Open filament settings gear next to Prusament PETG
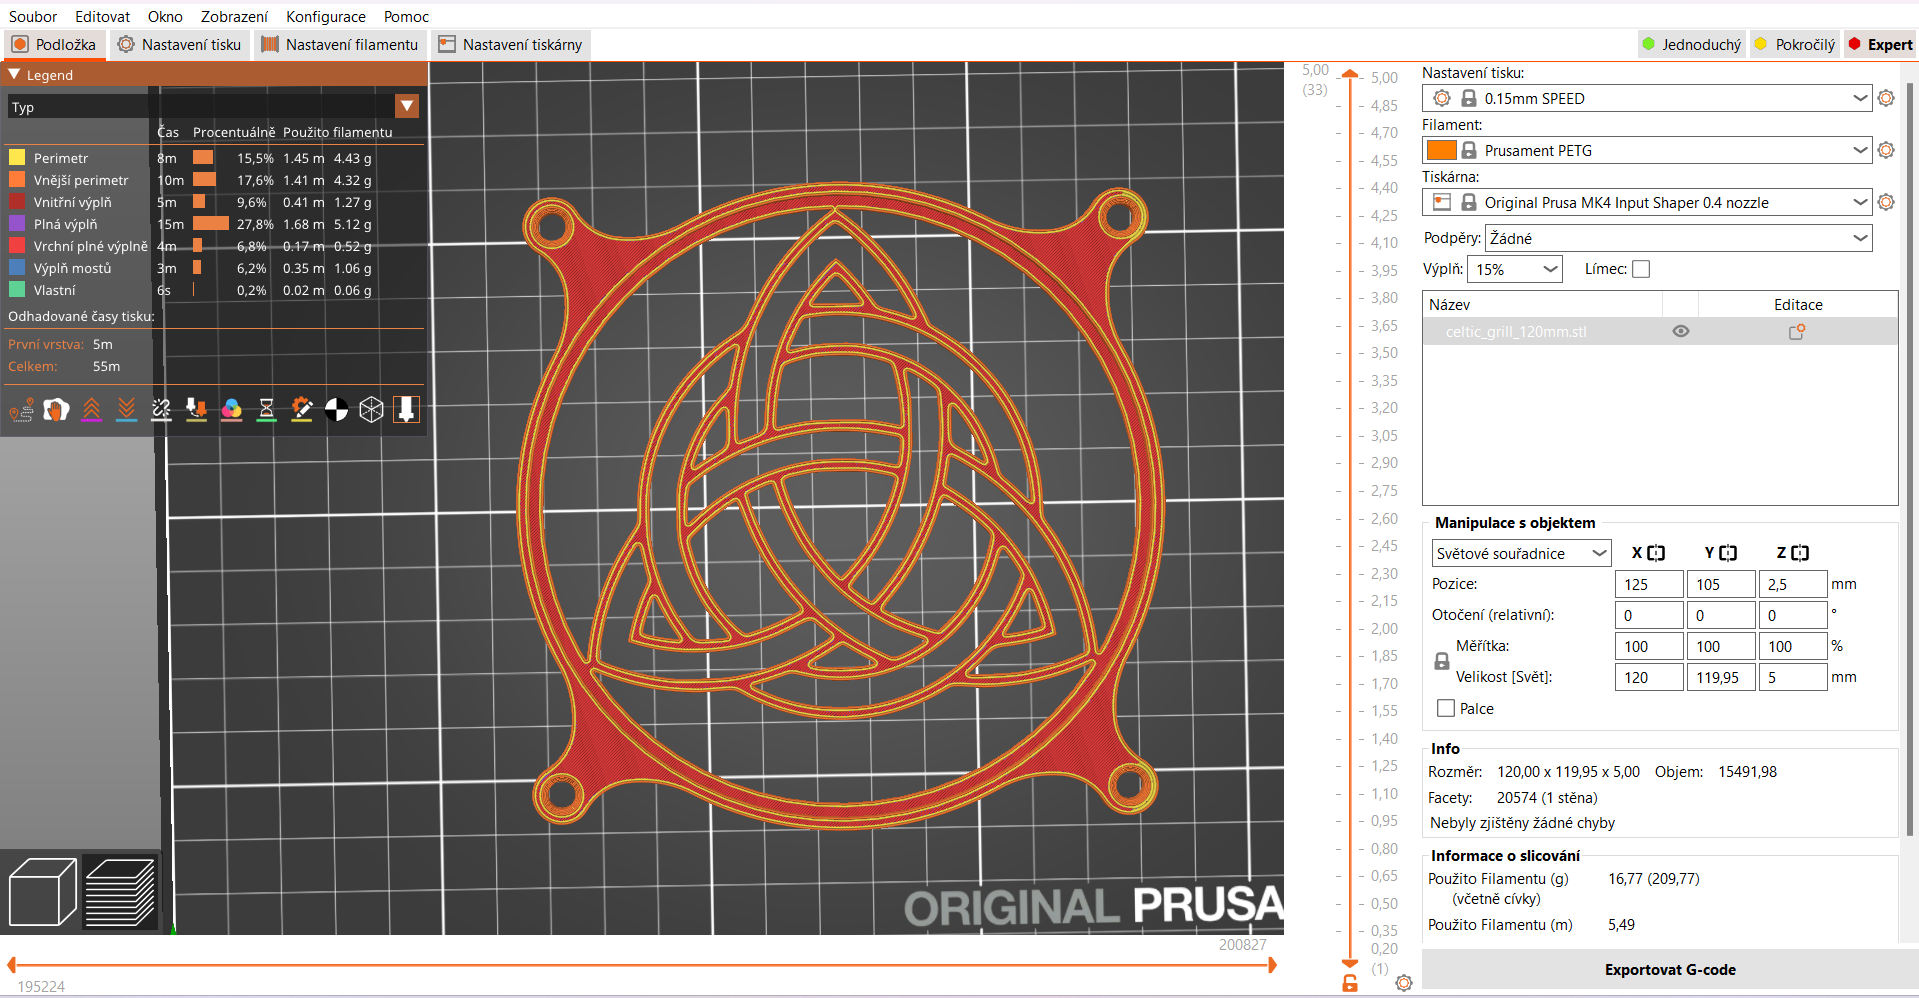Image resolution: width=1919 pixels, height=998 pixels. coord(1886,150)
